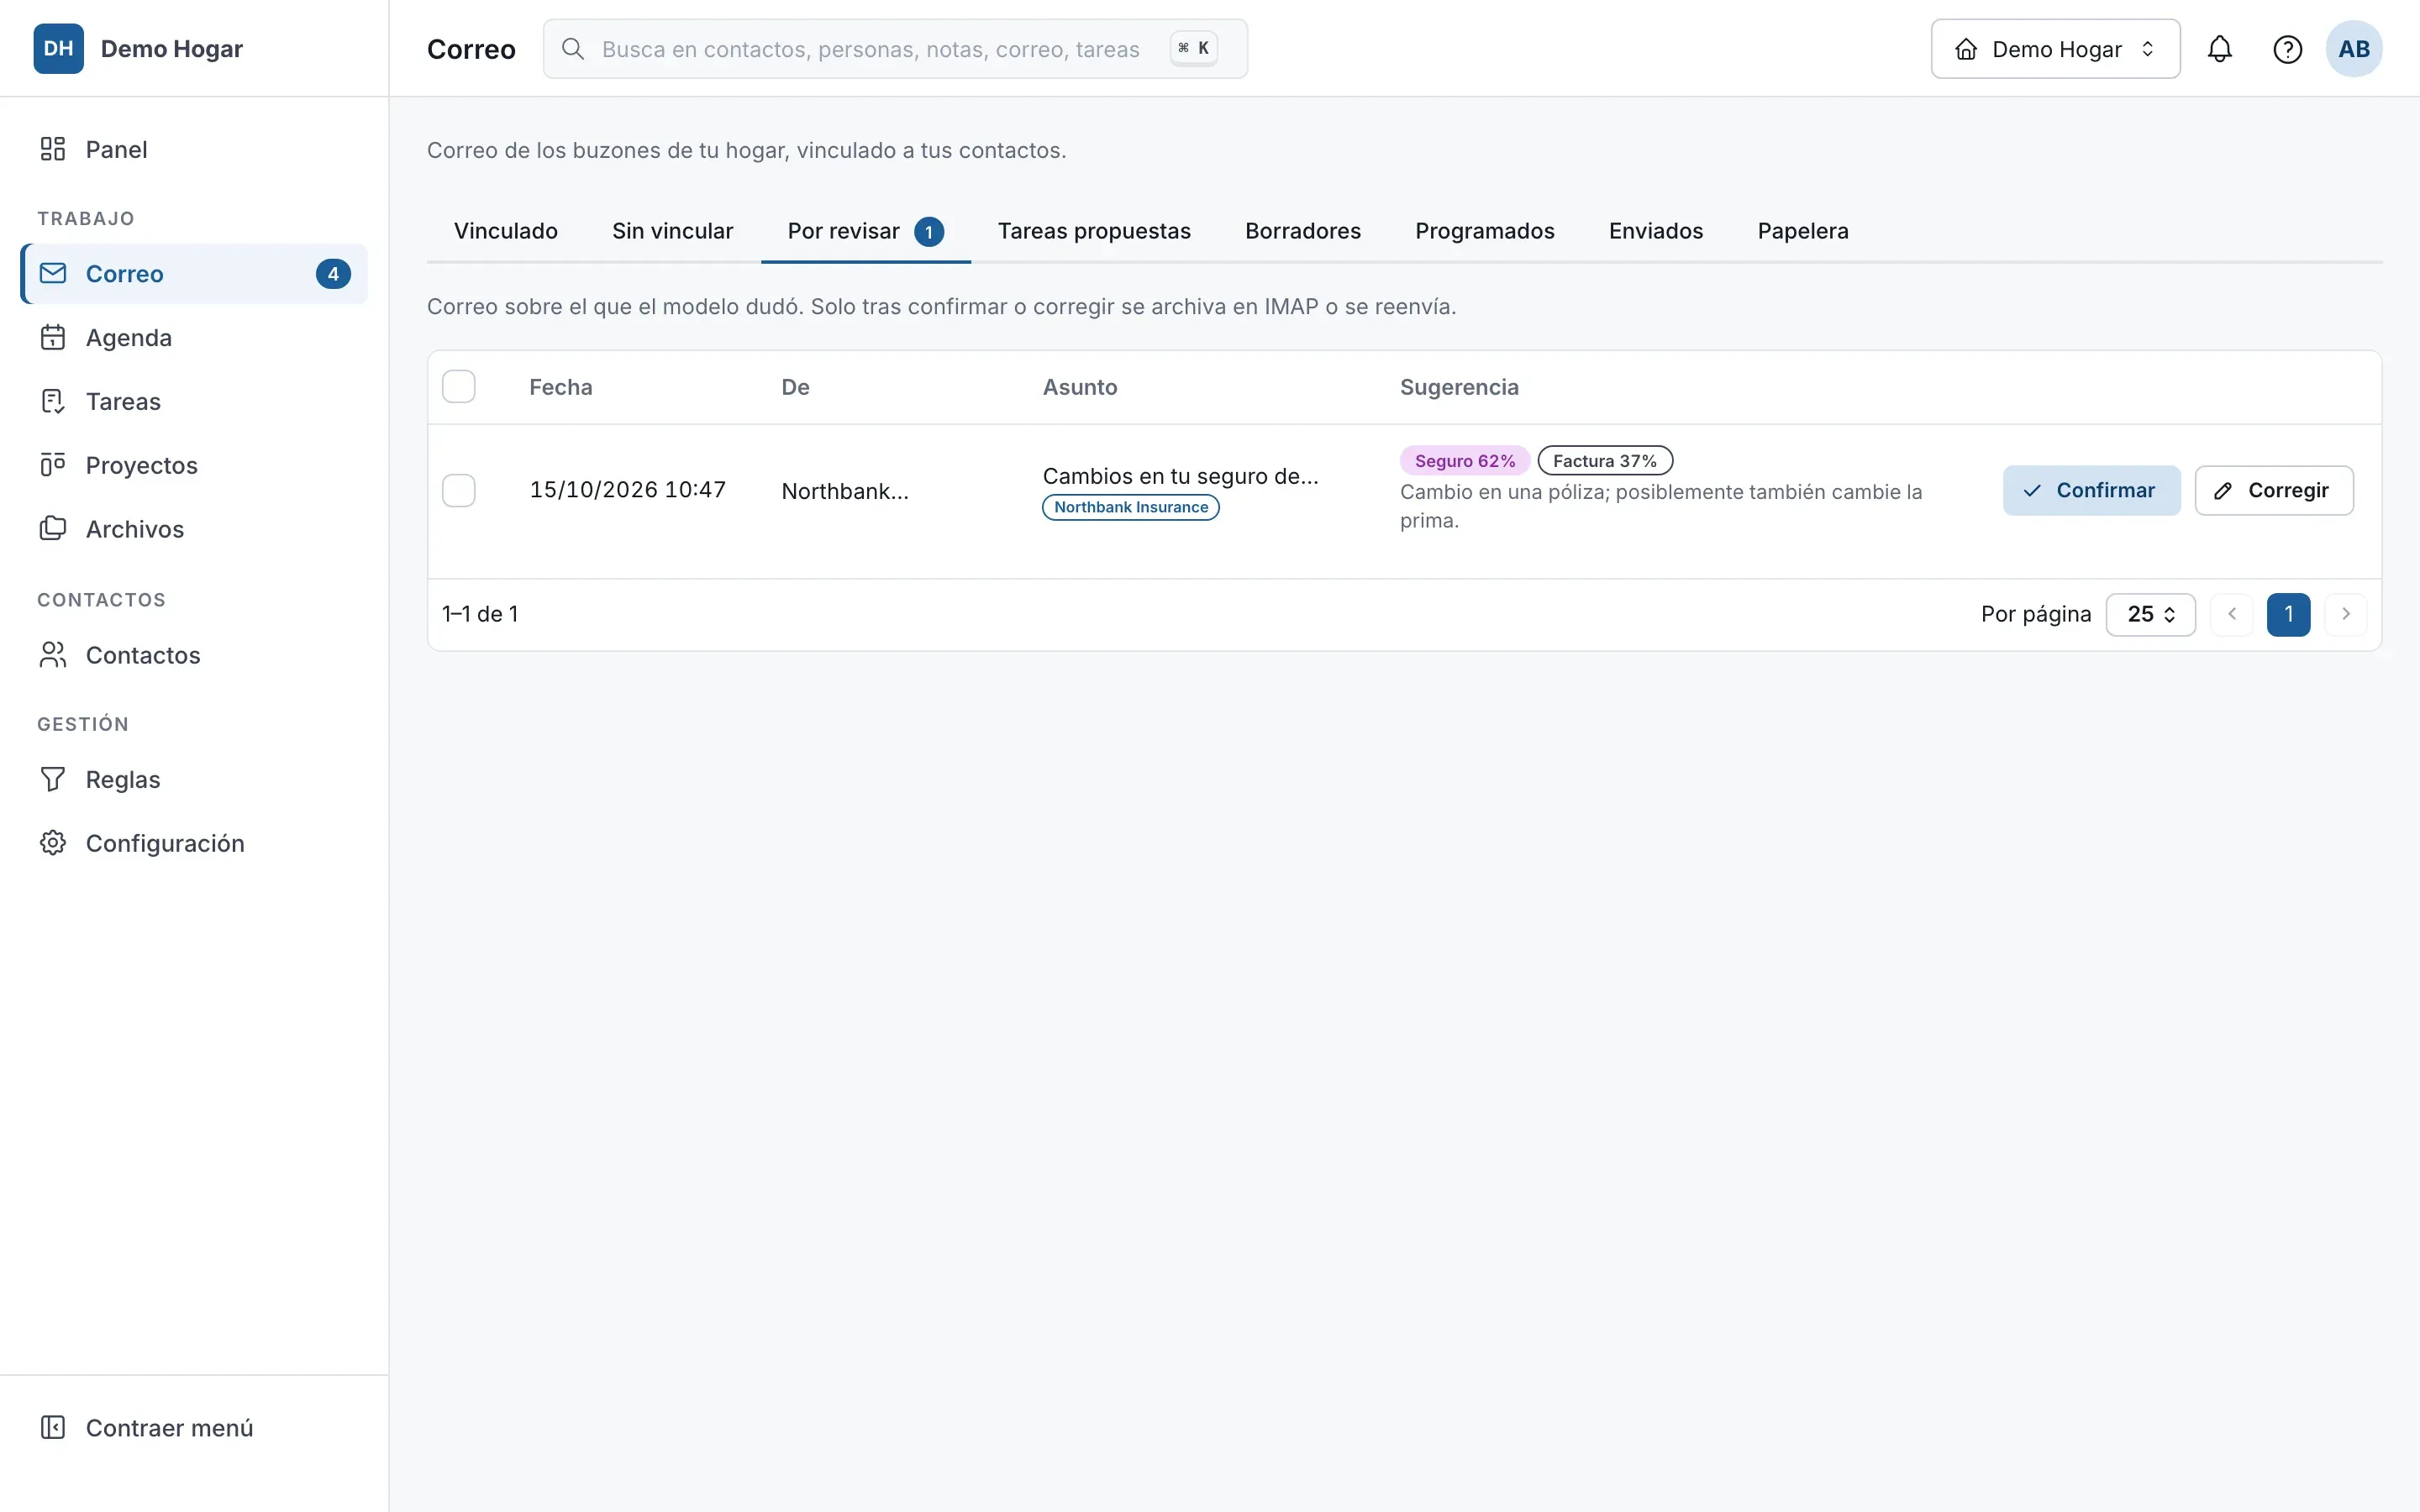Open the Demo Hogar household switcher
2420x1512 pixels.
pos(2055,49)
